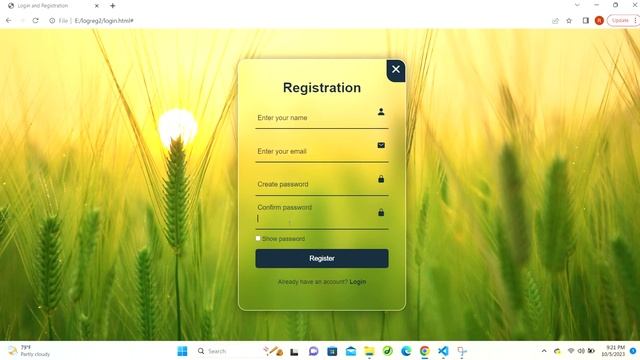
Task: Close the Login and Registration tab
Action: 97,6
